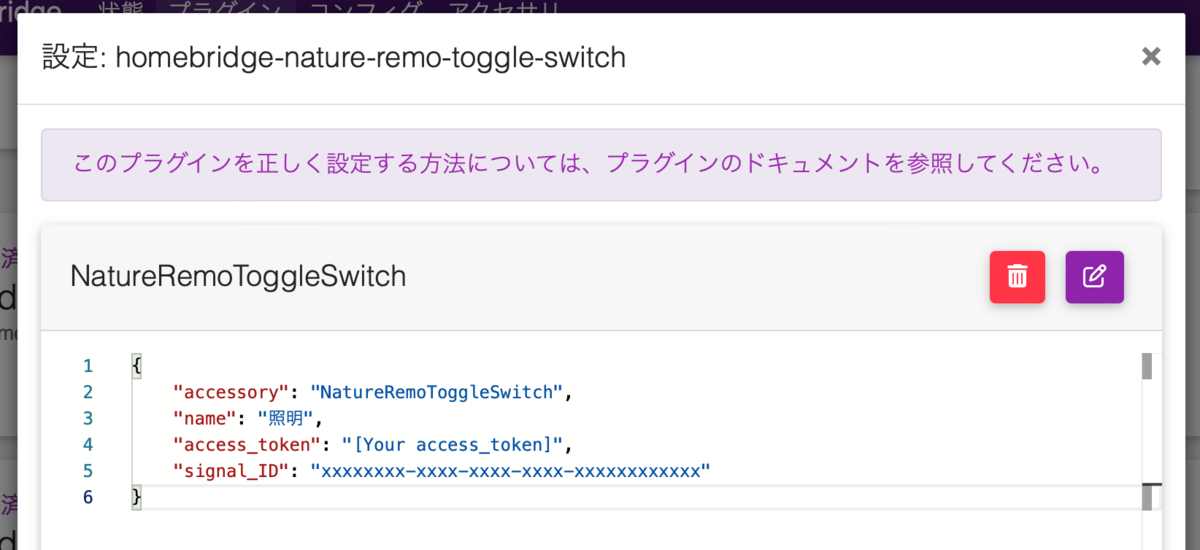Click the "signal_ID" key in editor

(x=232, y=470)
